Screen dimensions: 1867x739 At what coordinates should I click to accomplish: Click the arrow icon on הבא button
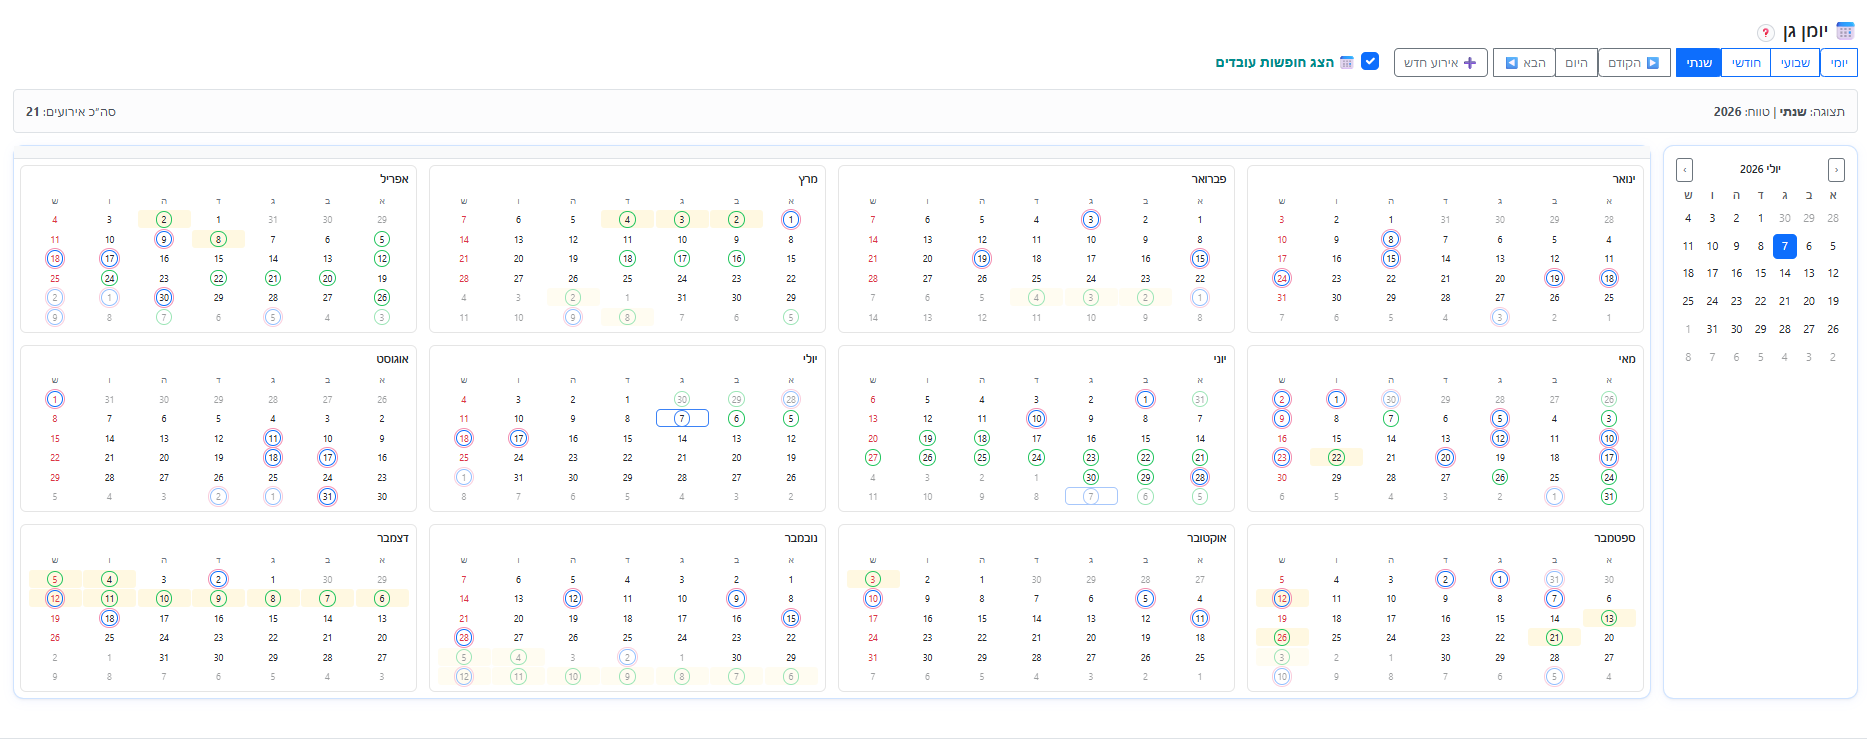1512,63
